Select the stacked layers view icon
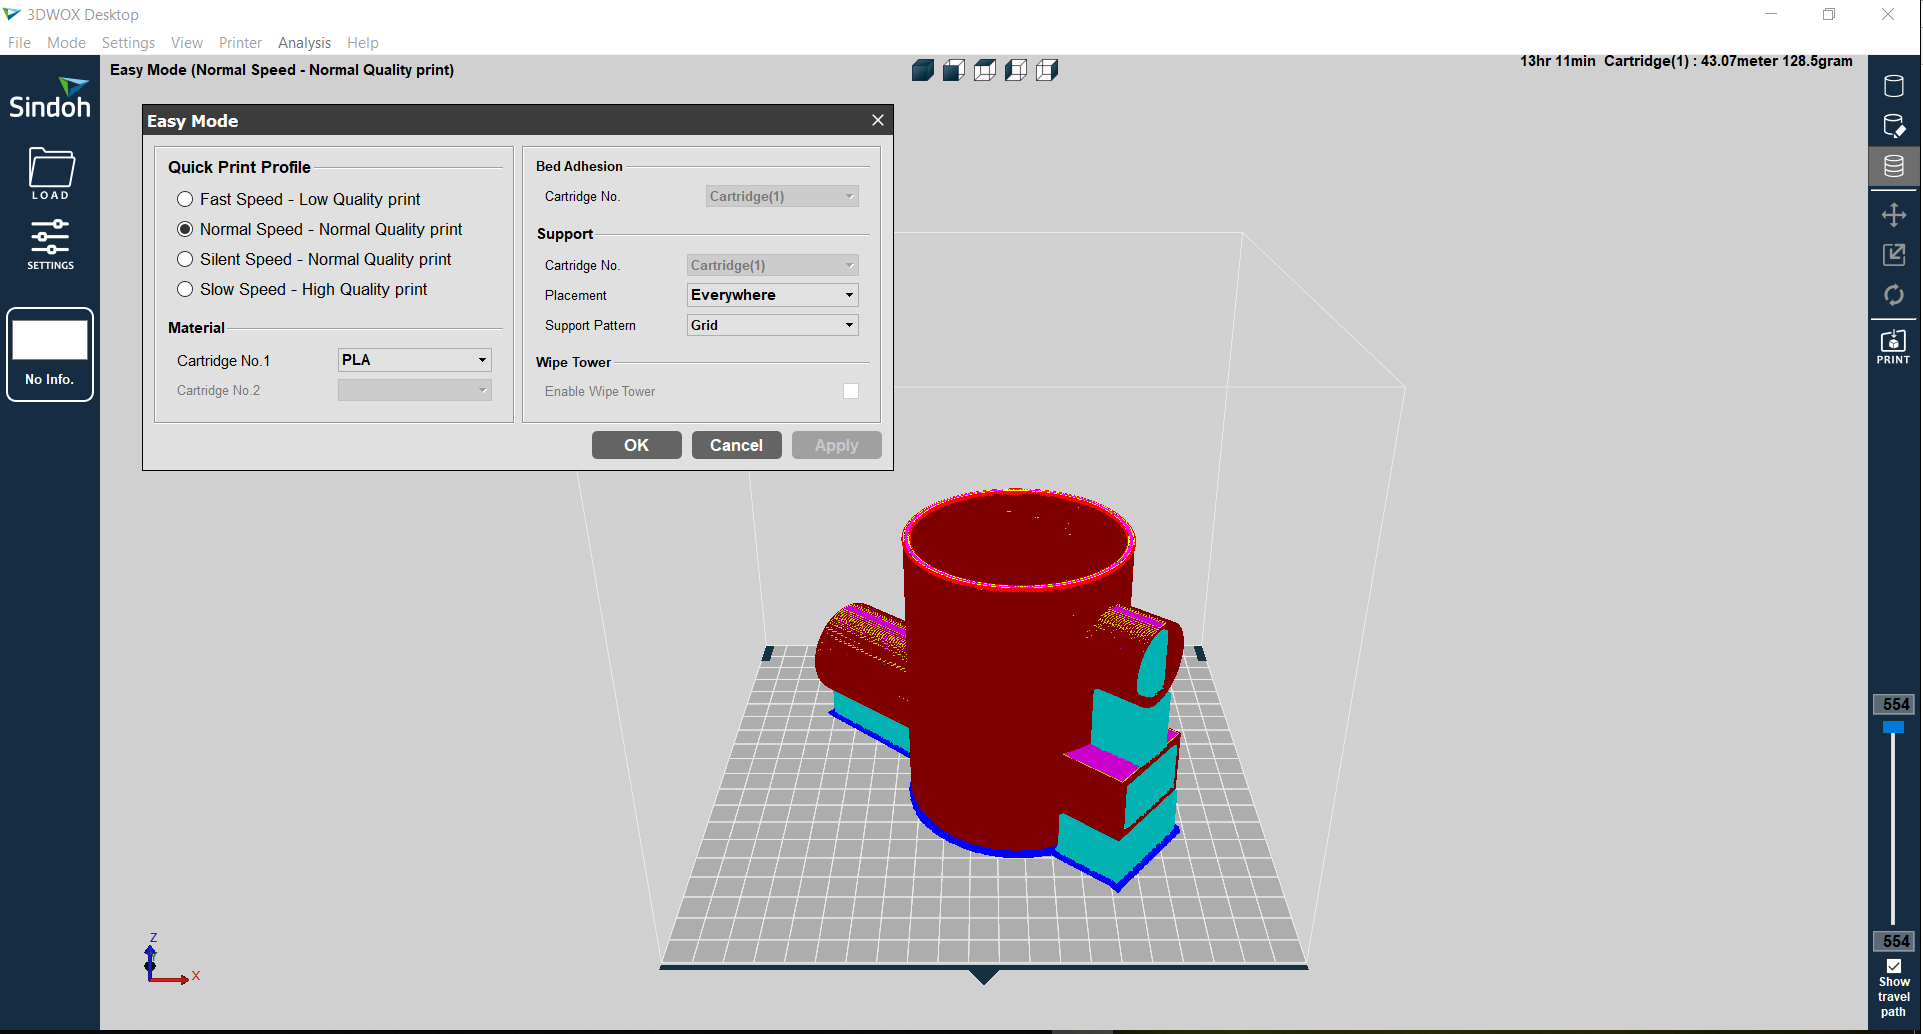Viewport: 1923px width, 1034px height. coord(1893,166)
